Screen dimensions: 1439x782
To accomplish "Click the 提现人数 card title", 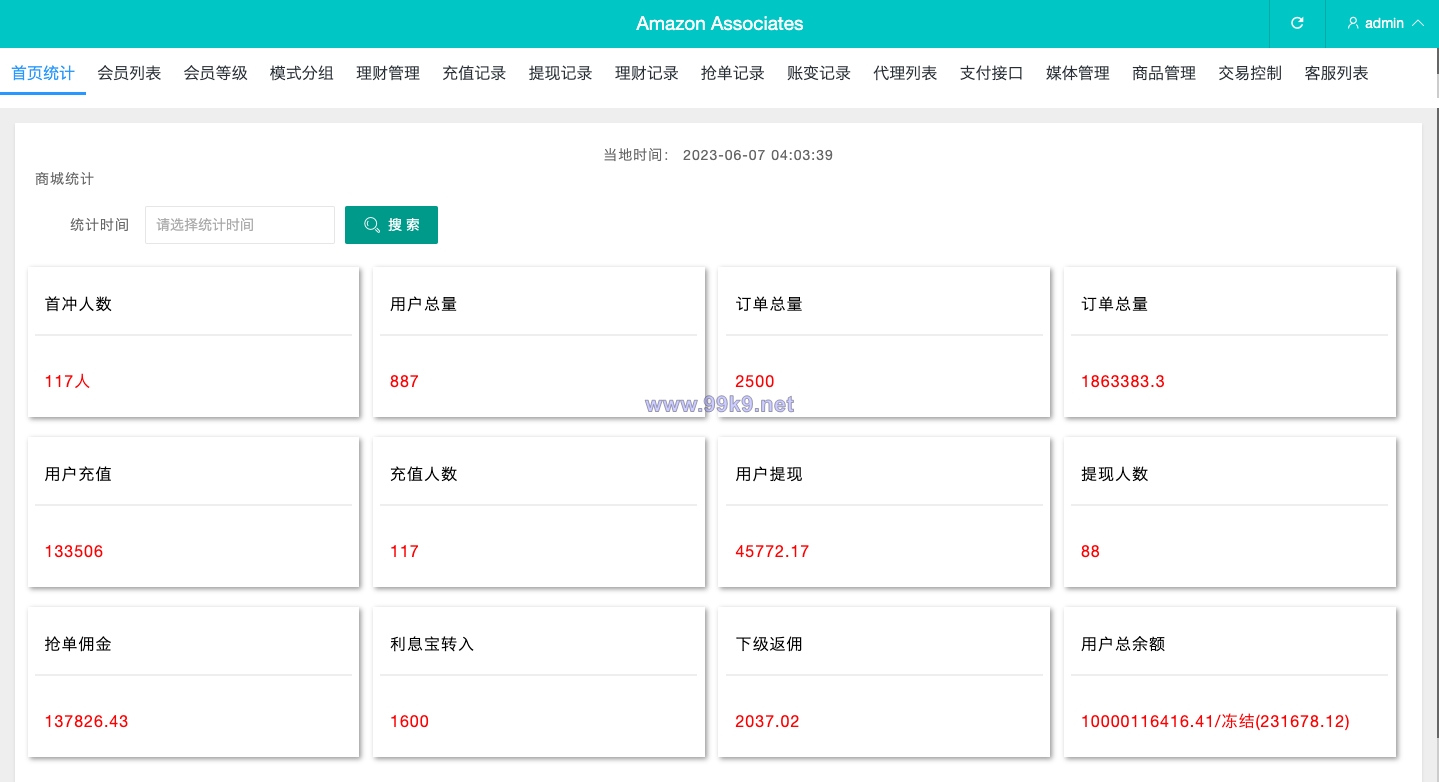I will [x=1114, y=474].
